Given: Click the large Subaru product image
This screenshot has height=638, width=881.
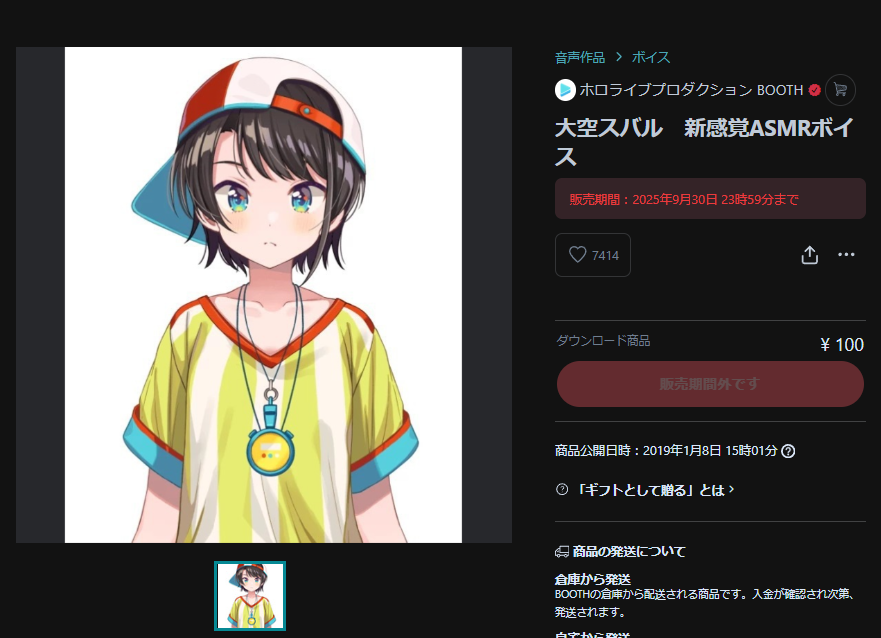Looking at the screenshot, I should (264, 295).
